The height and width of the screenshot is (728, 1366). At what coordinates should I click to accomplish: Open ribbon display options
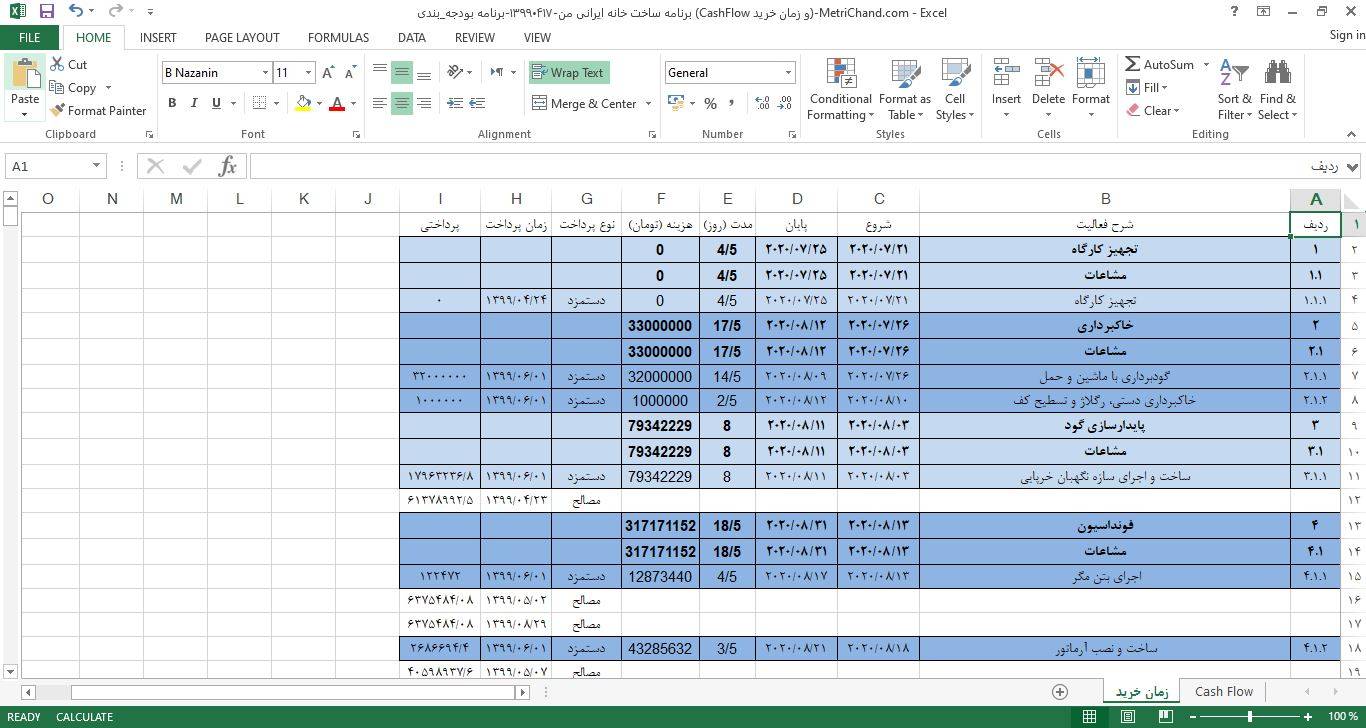(1263, 12)
